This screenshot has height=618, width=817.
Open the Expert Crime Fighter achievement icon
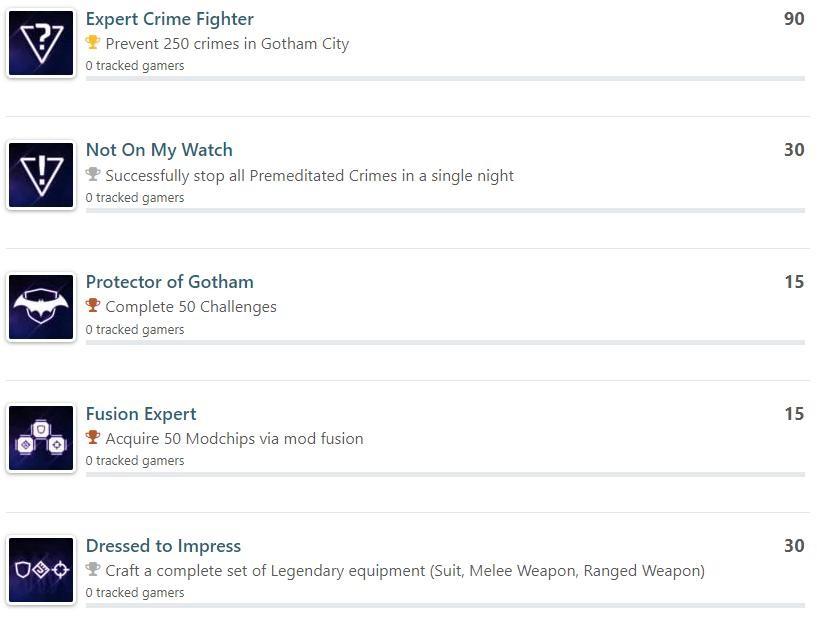click(x=41, y=43)
